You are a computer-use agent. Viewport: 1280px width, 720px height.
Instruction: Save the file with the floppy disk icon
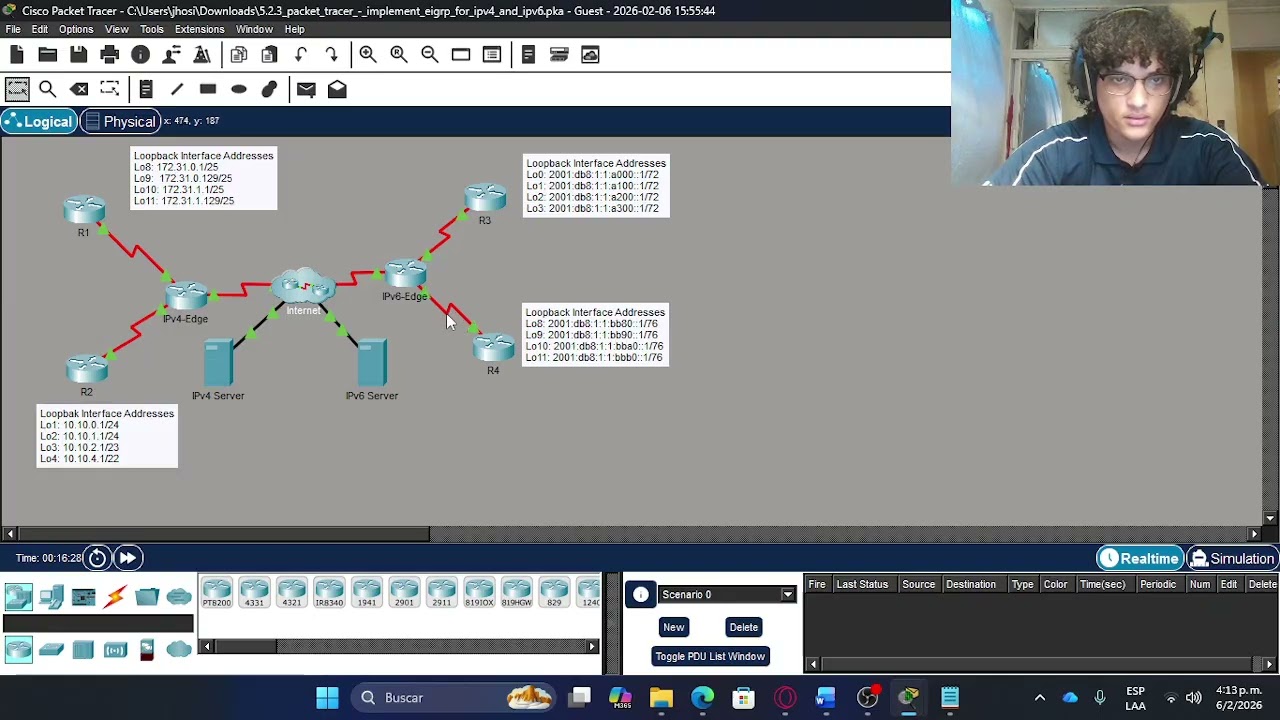78,55
